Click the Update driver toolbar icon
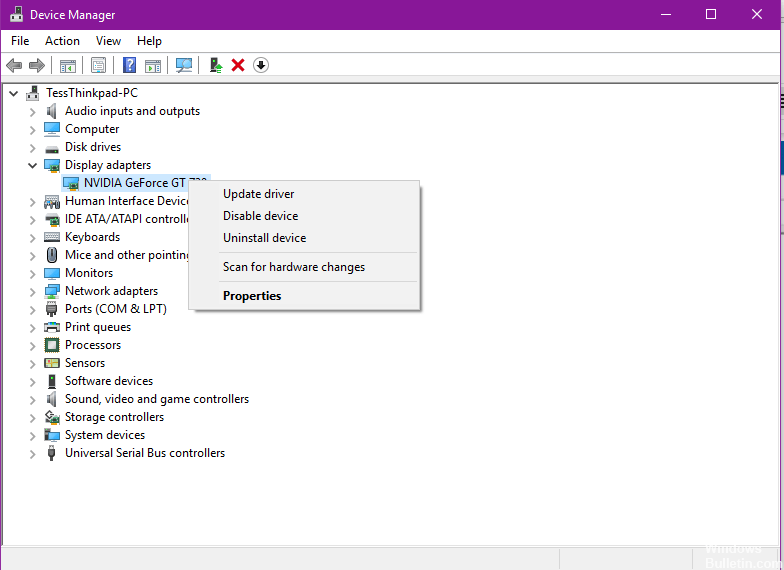The width and height of the screenshot is (784, 570). pos(216,65)
